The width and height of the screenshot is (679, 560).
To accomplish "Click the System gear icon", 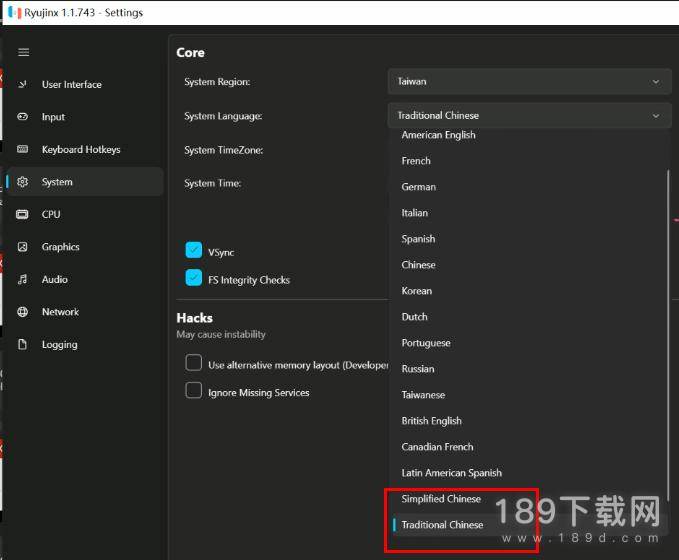I will pos(23,182).
